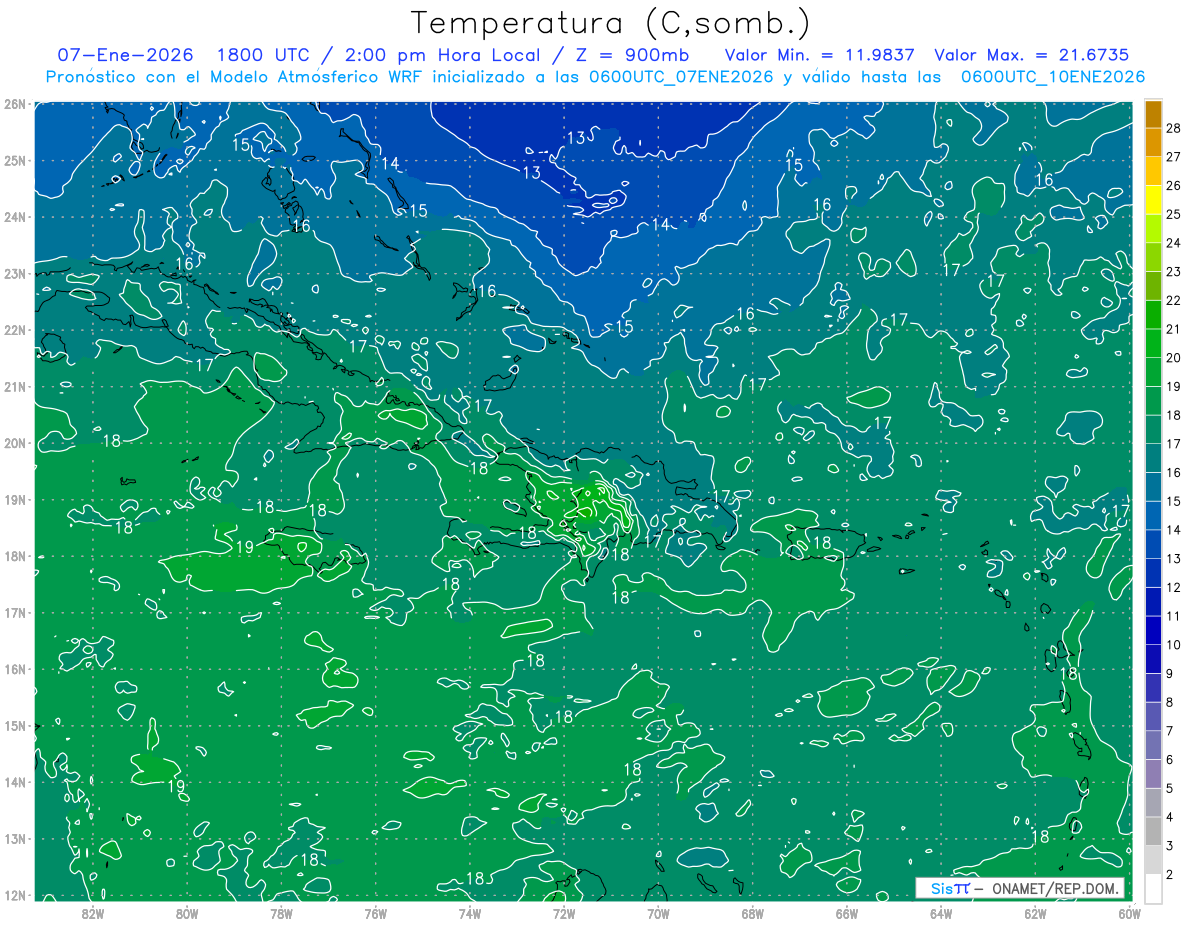Click the '12N' latitude label

pos(15,895)
